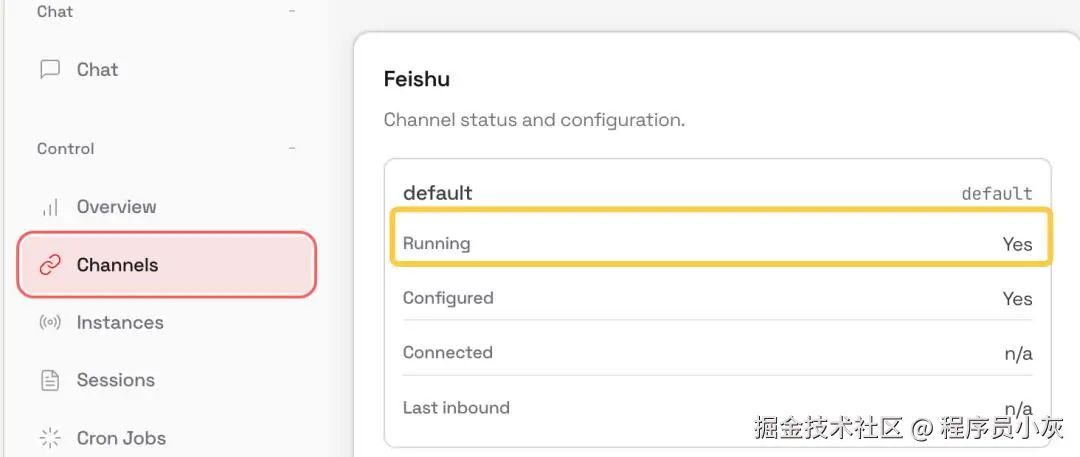
Task: Collapse the Chat sidebar section
Action: [292, 12]
